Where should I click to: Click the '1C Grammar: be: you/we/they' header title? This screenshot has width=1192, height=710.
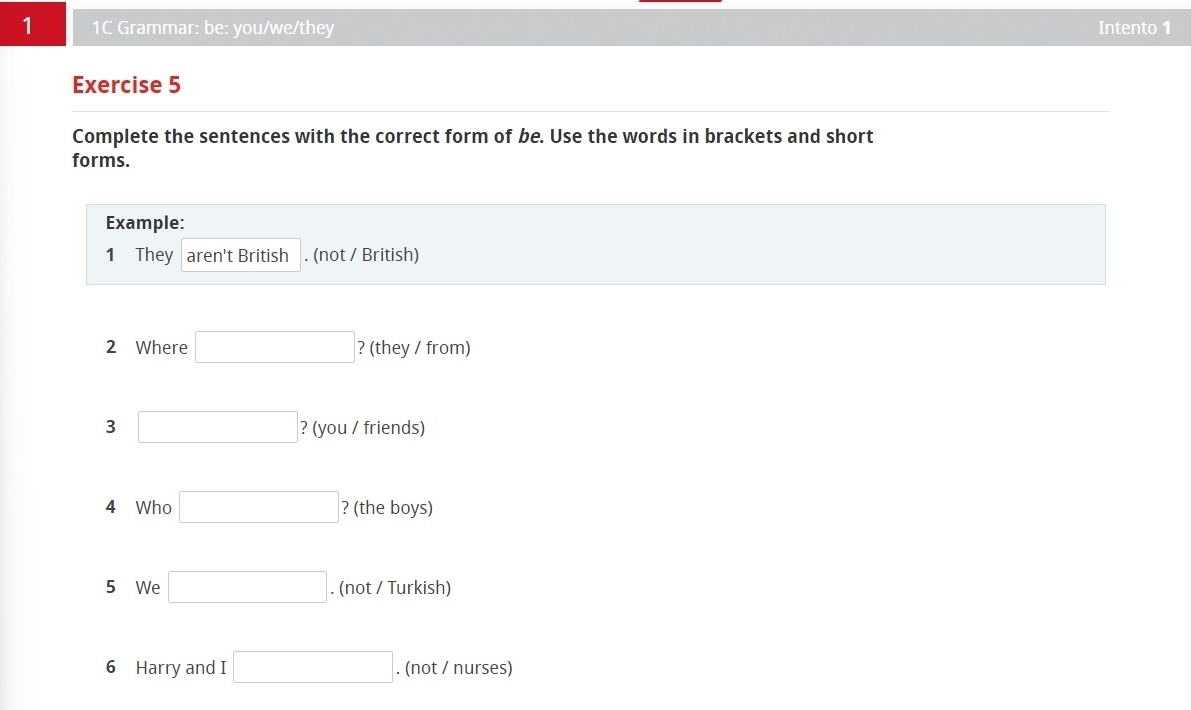point(212,28)
